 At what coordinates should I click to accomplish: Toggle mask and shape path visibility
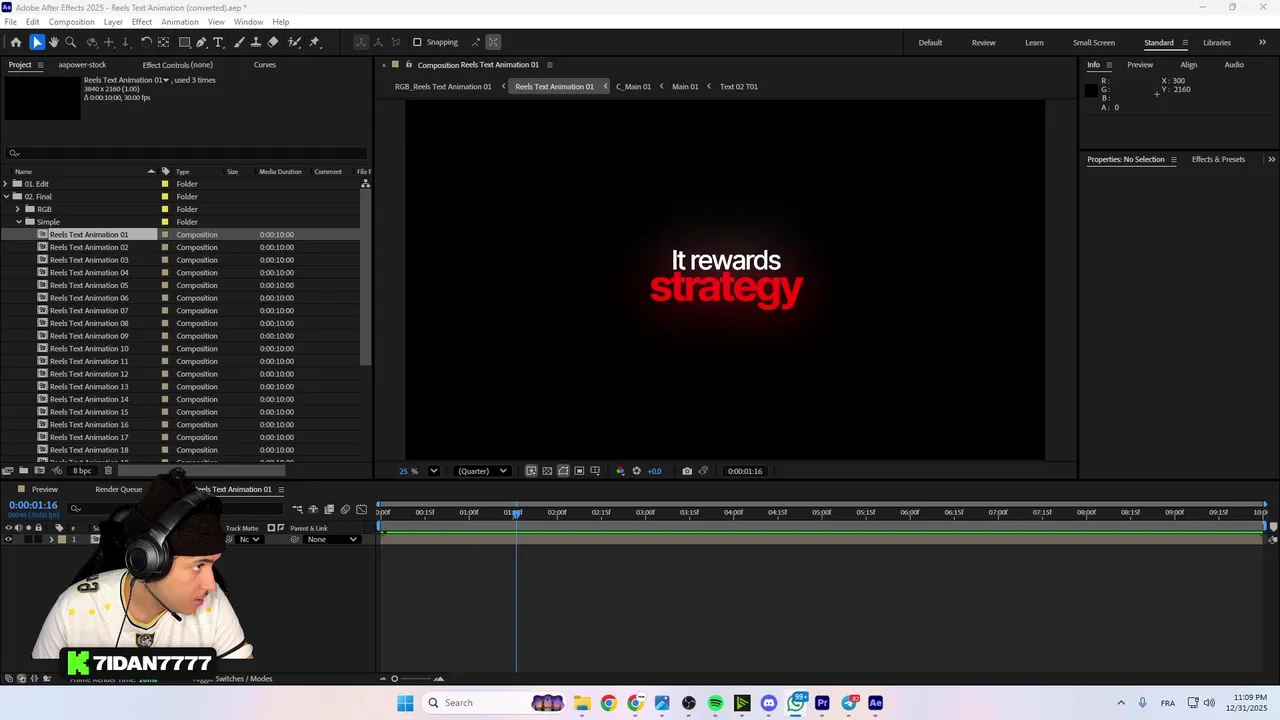(x=563, y=471)
